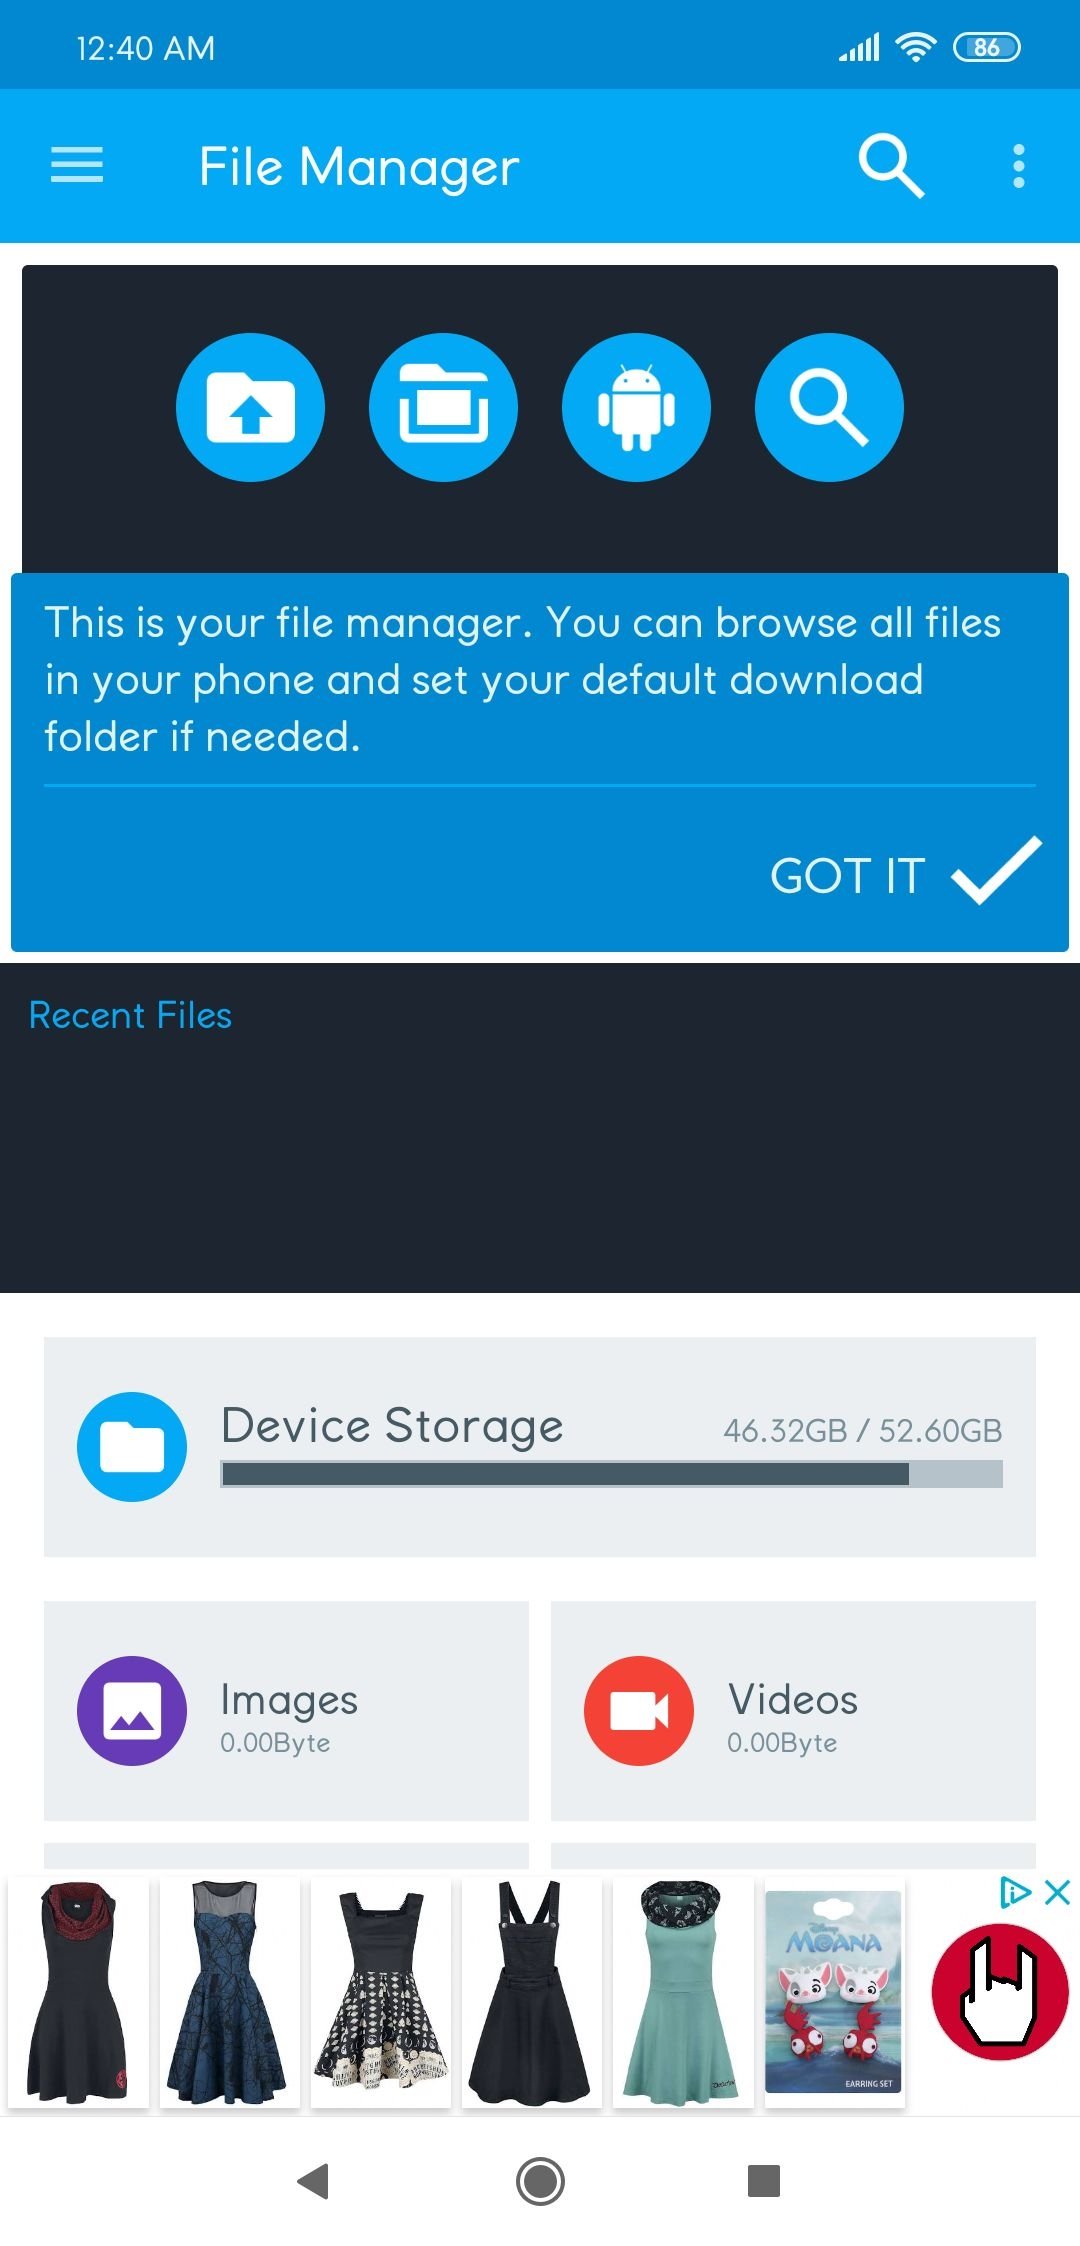Open the Recent Files section
This screenshot has height=2246, width=1080.
click(x=130, y=1015)
